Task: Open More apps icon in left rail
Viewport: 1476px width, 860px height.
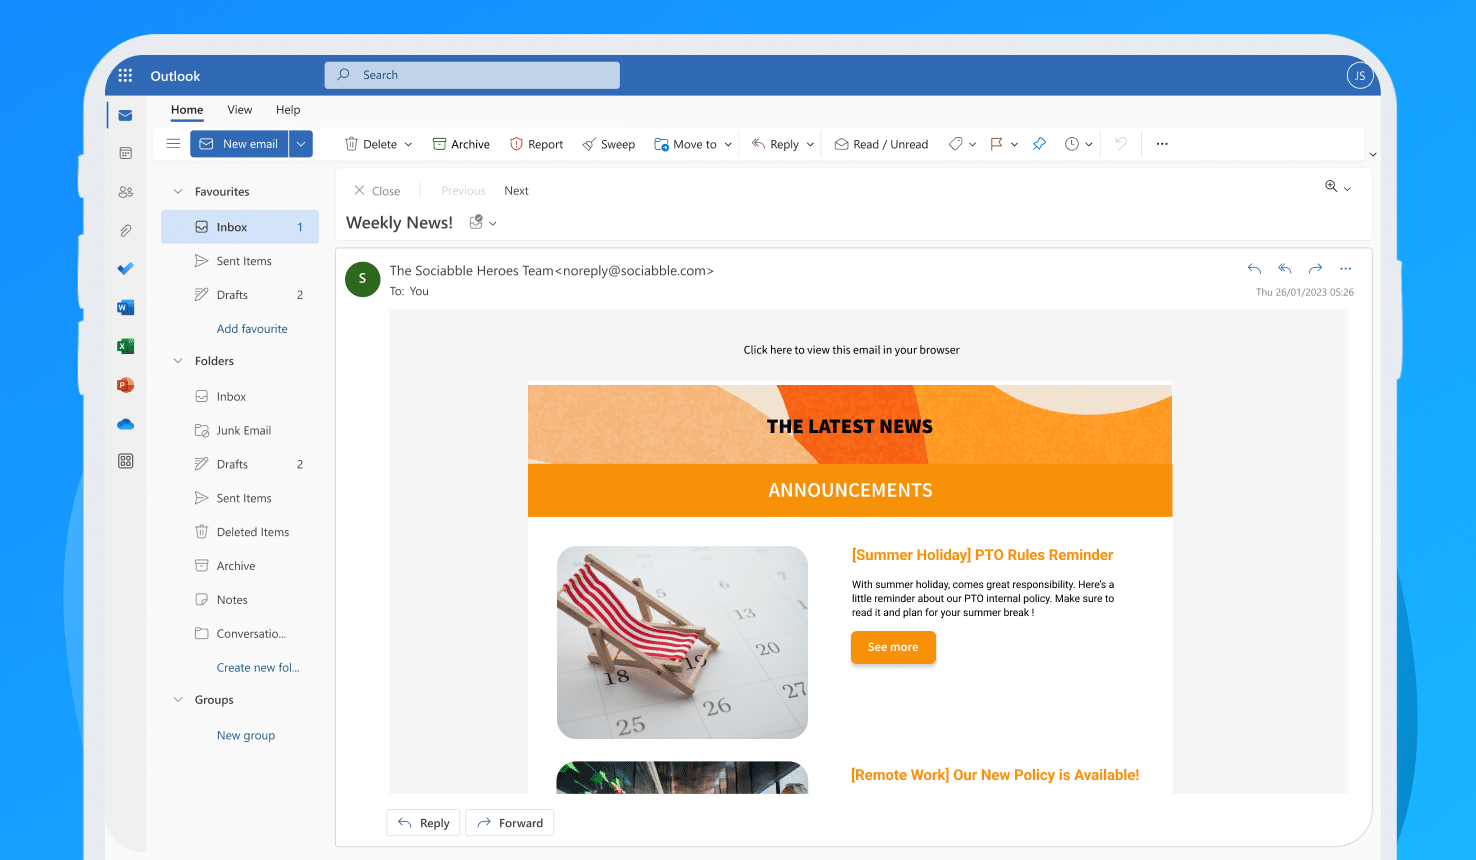Action: click(x=125, y=461)
